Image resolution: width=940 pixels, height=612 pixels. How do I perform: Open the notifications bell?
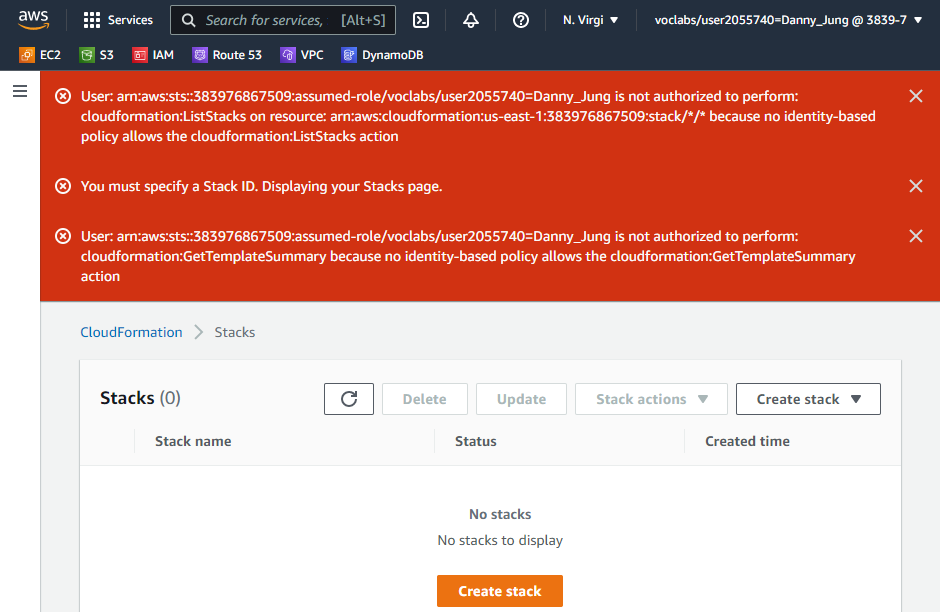pos(471,20)
